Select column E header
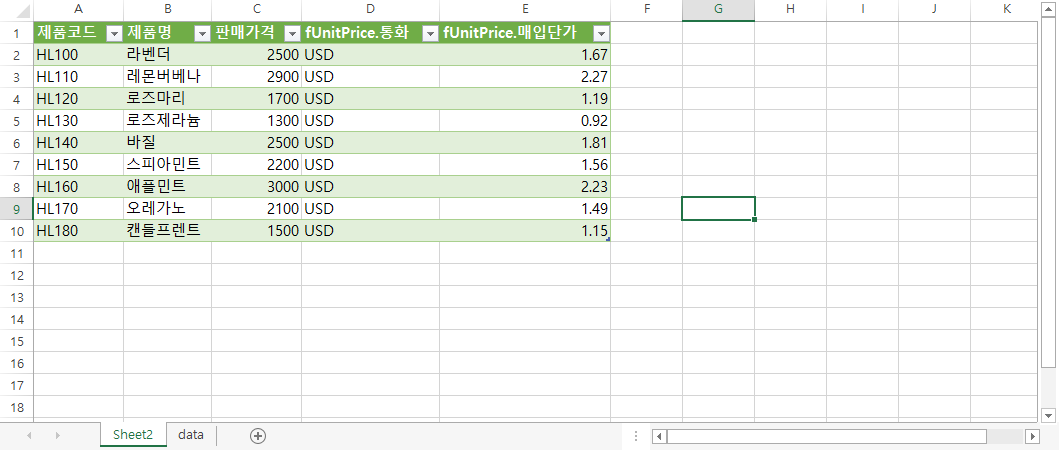Image resolution: width=1059 pixels, height=450 pixels. [x=525, y=9]
